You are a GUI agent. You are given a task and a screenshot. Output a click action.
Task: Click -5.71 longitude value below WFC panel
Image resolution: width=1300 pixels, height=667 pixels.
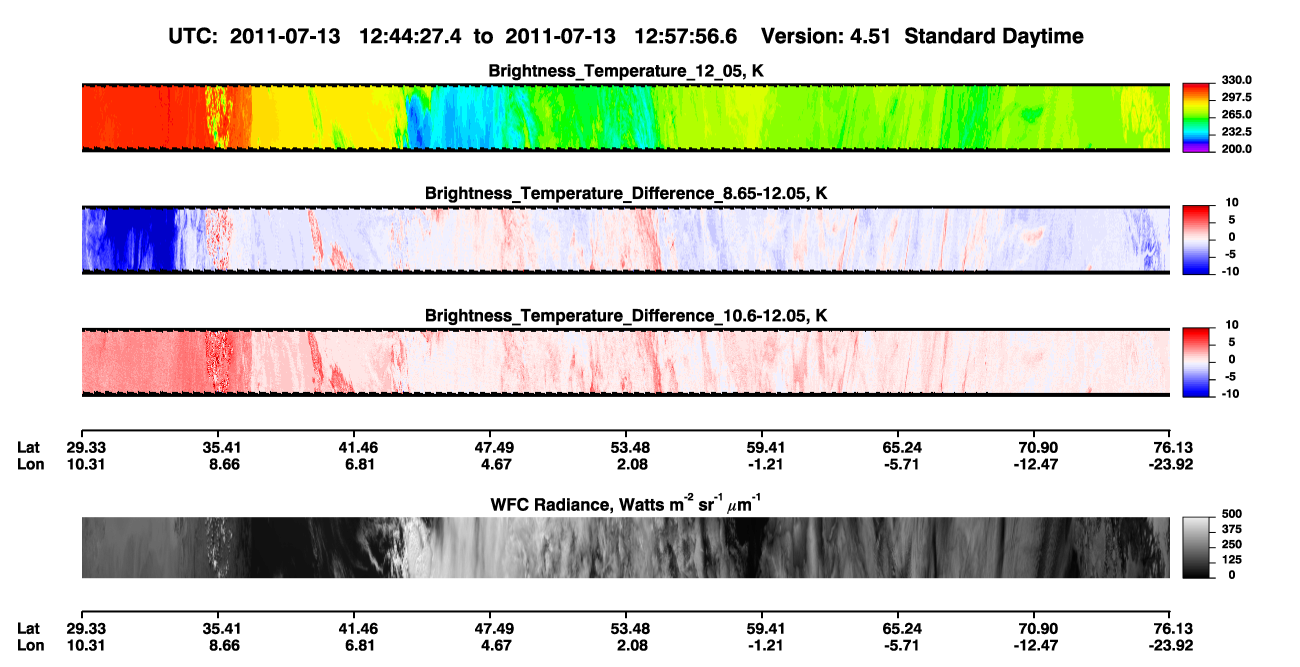(903, 646)
